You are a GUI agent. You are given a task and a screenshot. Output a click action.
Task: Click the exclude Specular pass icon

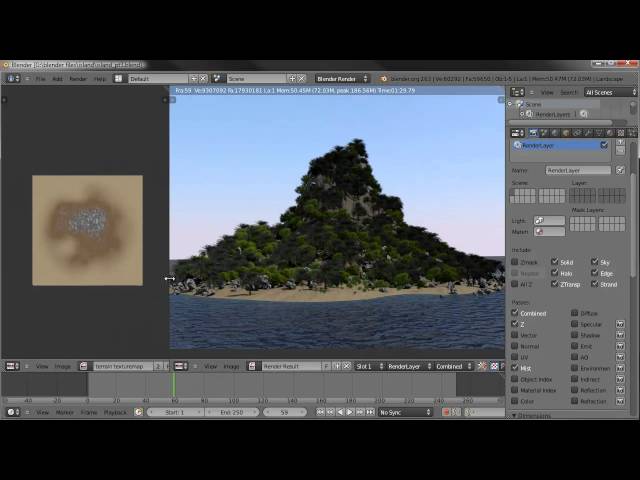[x=620, y=324]
